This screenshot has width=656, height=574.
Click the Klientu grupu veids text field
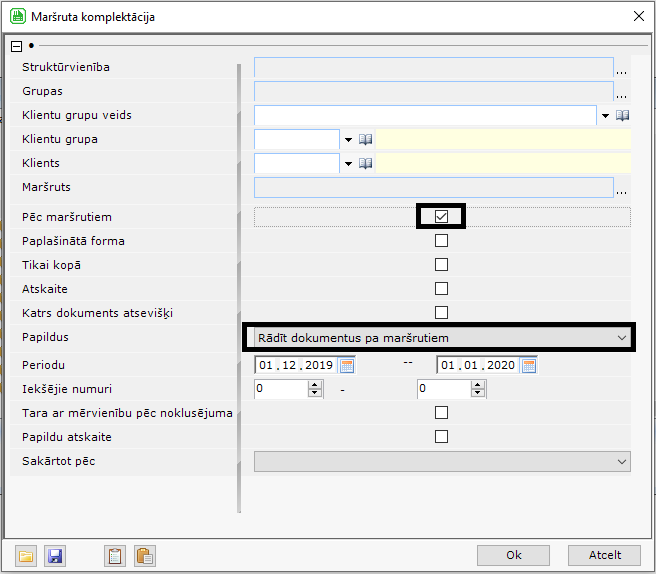click(x=425, y=115)
